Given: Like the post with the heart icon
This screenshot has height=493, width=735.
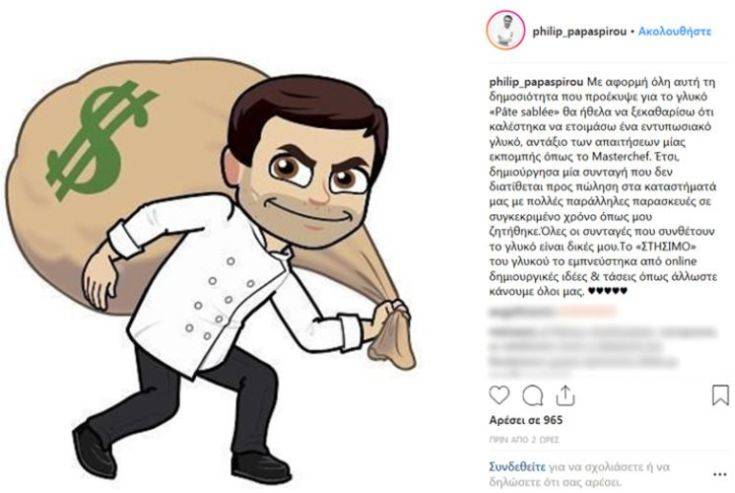Looking at the screenshot, I should click(499, 396).
